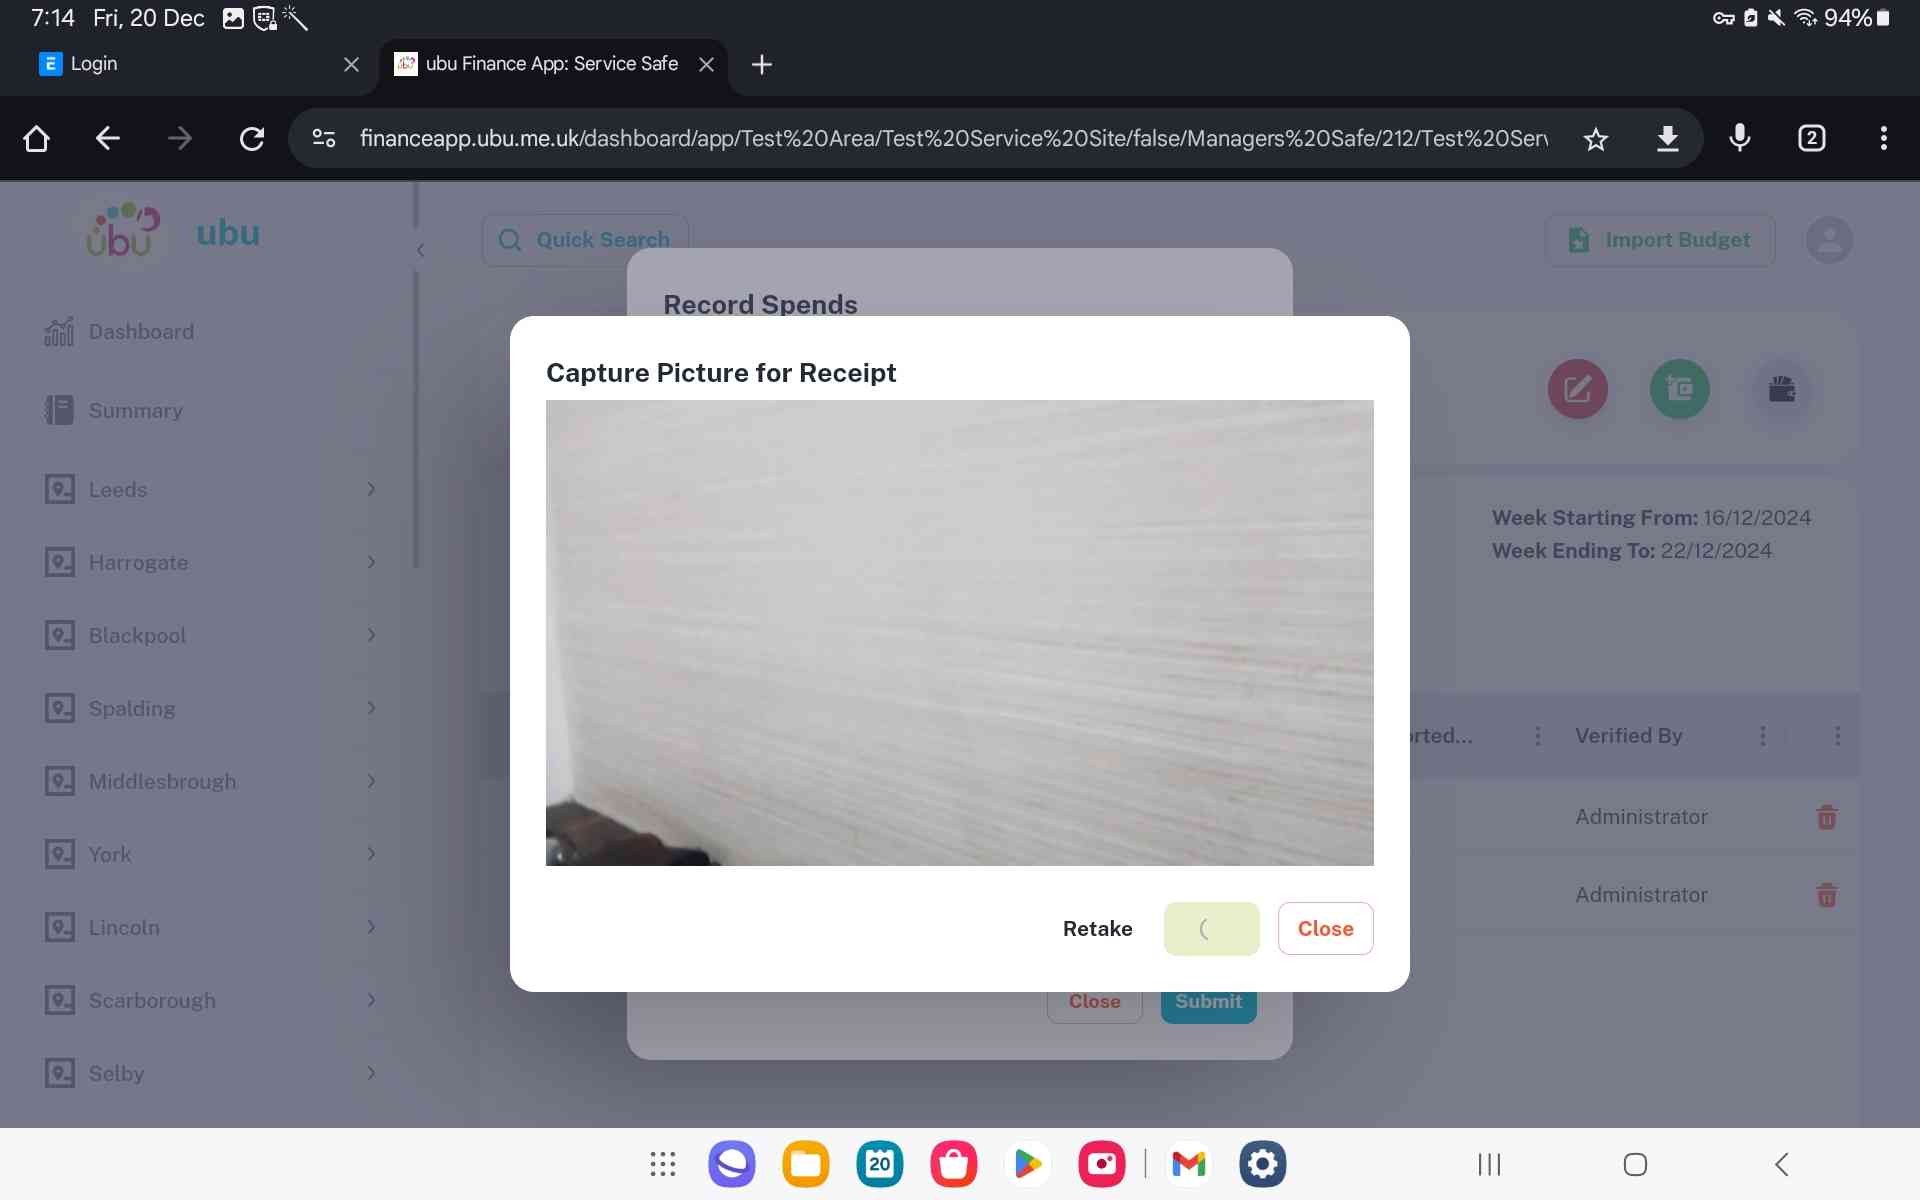The width and height of the screenshot is (1920, 1200).
Task: Reload the page in browser toolbar
Action: (x=252, y=139)
